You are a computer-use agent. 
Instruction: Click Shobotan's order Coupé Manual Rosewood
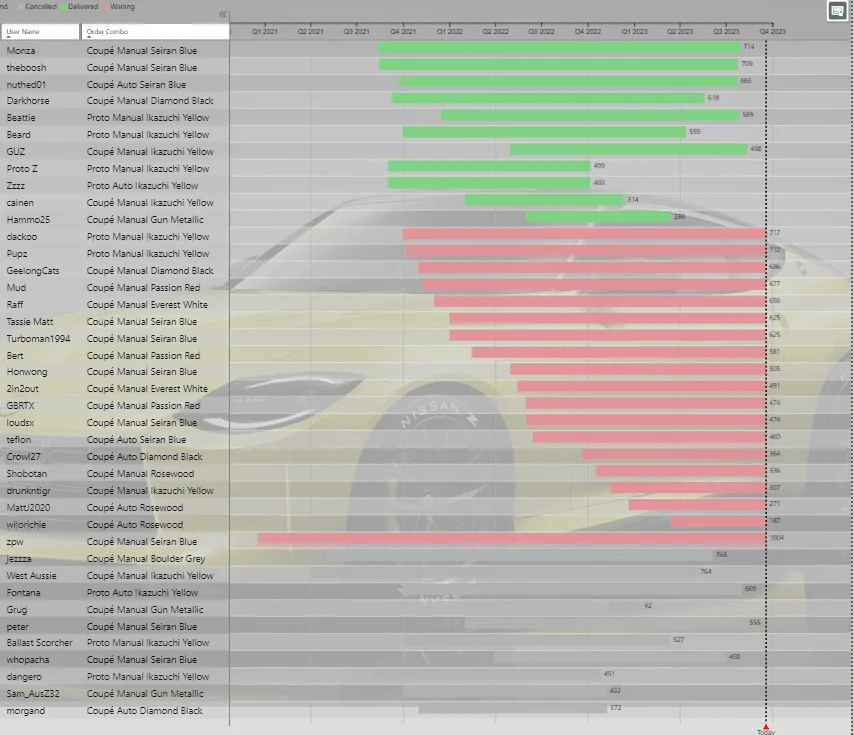[140, 474]
